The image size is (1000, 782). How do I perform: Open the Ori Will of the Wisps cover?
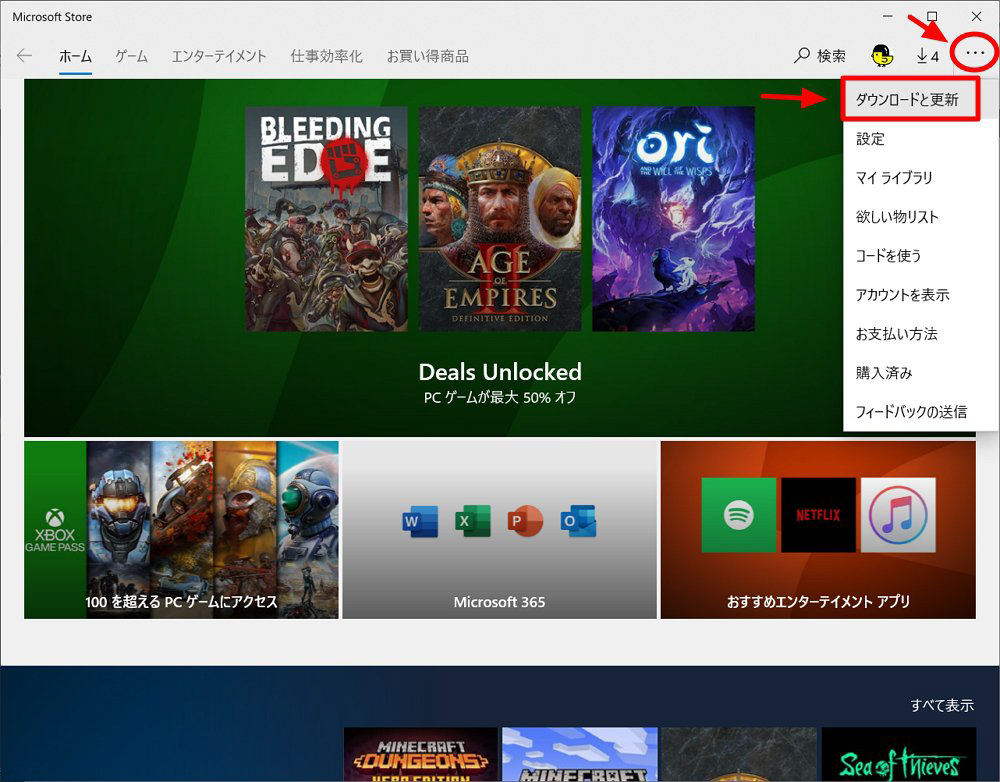[x=673, y=219]
